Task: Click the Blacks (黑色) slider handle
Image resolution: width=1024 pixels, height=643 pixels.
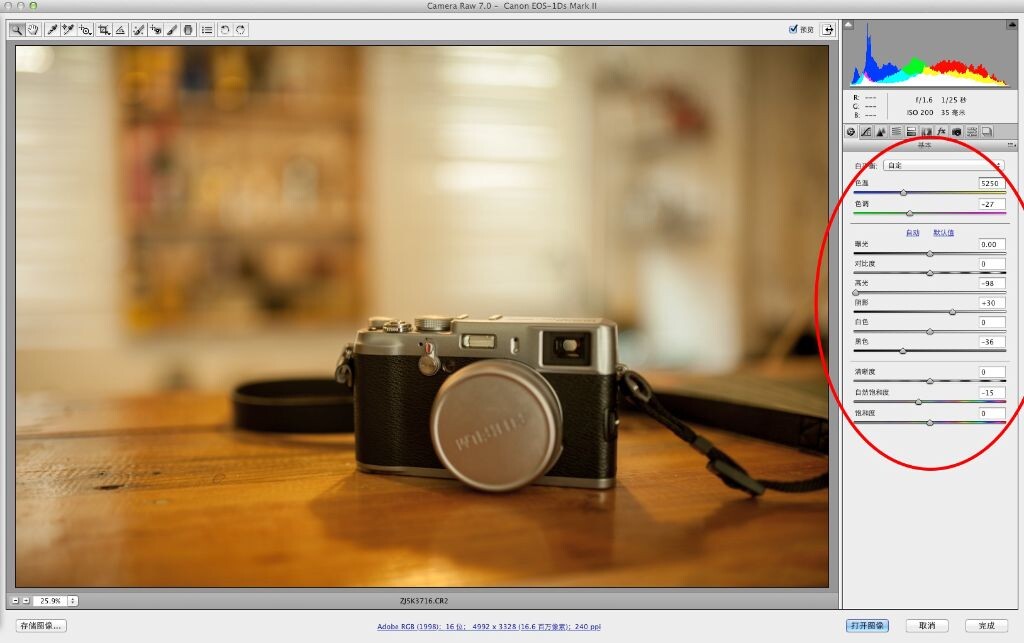Action: tap(903, 351)
